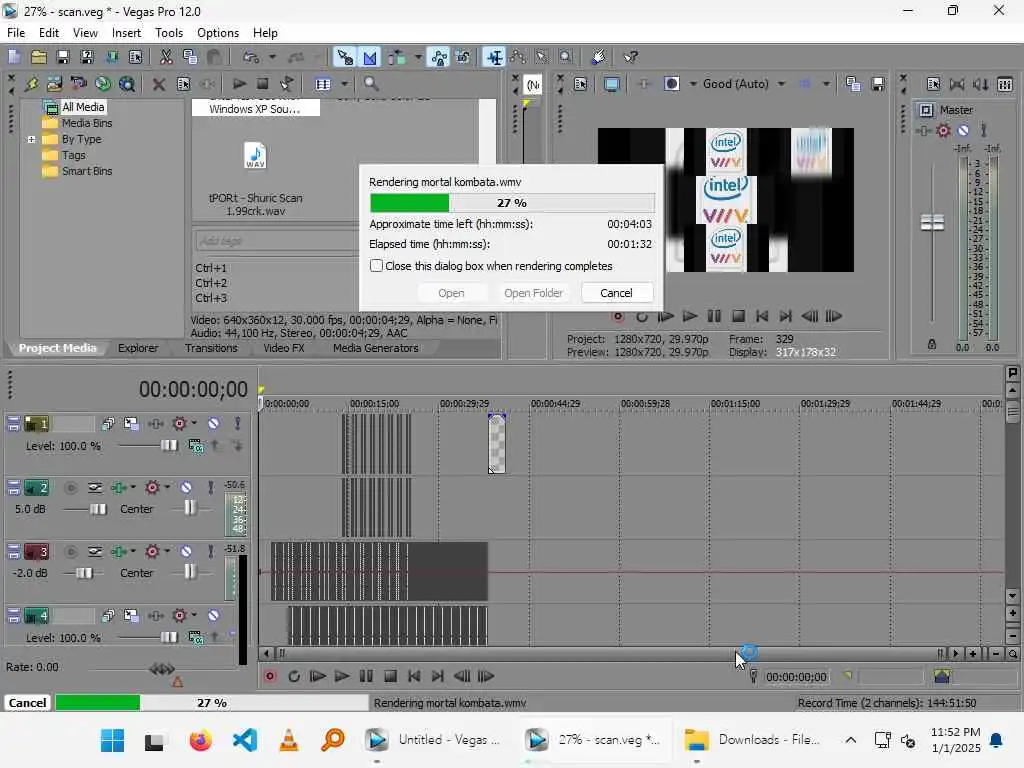The width and height of the screenshot is (1024, 768).
Task: Click the red X remove media icon
Action: point(158,84)
